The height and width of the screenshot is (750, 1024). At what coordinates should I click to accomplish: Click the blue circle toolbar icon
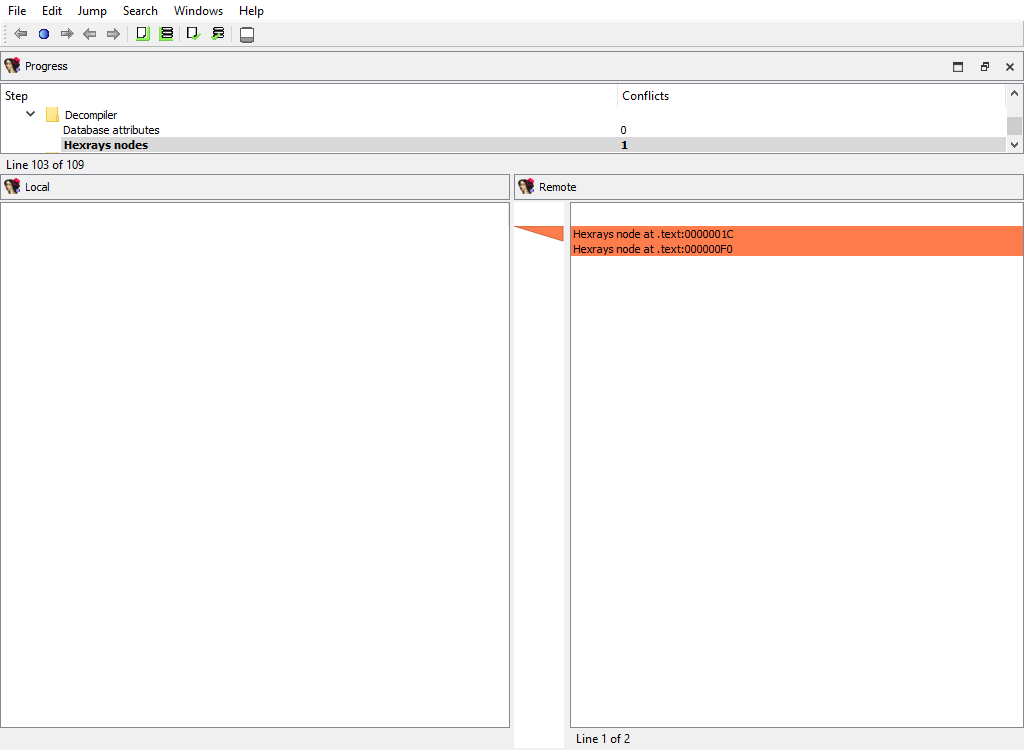[44, 34]
